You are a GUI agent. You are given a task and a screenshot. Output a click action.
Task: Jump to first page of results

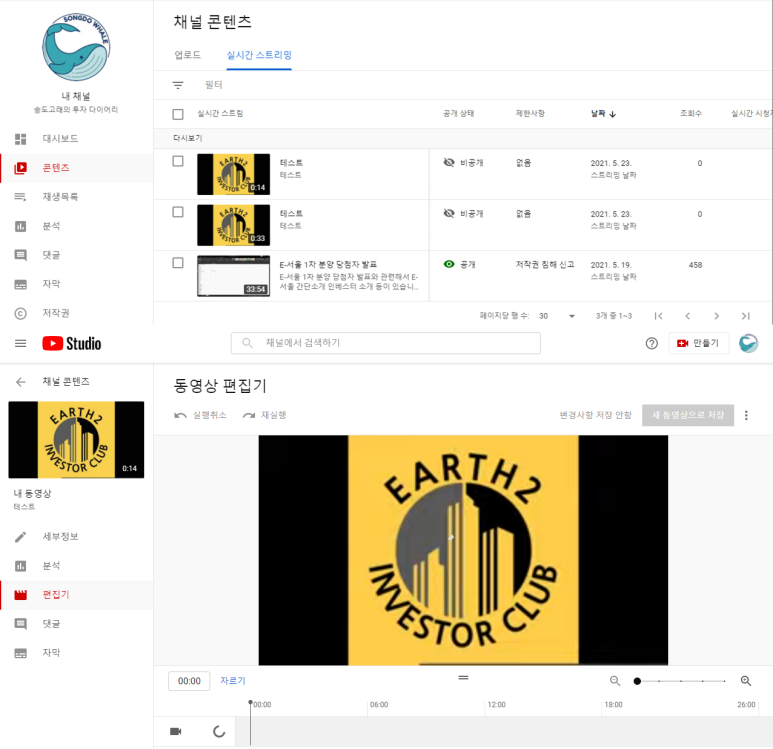coord(659,316)
